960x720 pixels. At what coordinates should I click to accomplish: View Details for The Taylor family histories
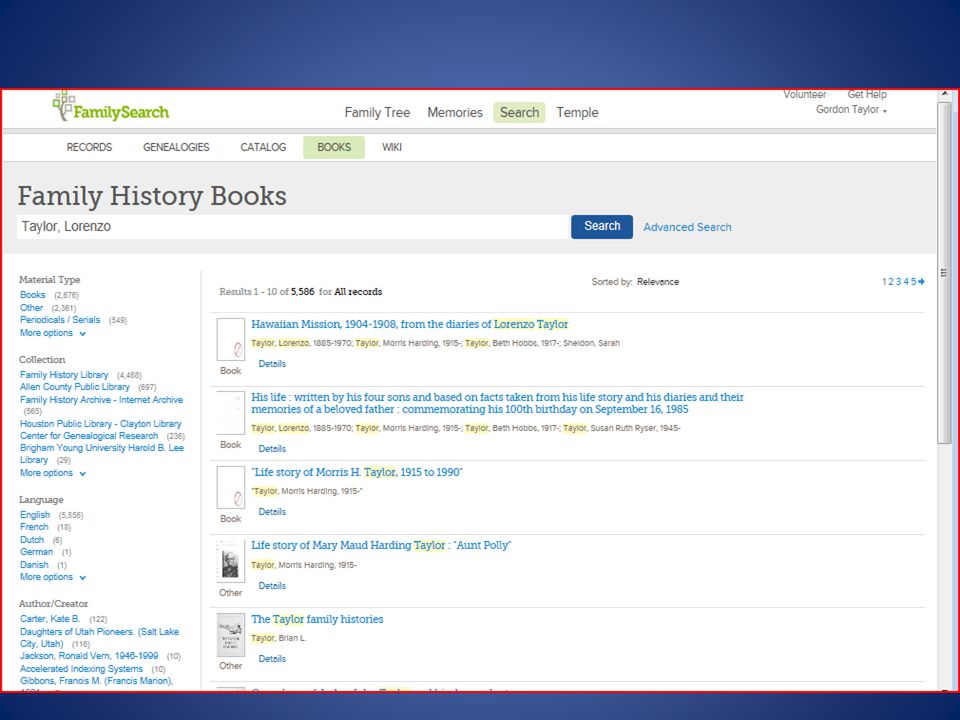(272, 659)
